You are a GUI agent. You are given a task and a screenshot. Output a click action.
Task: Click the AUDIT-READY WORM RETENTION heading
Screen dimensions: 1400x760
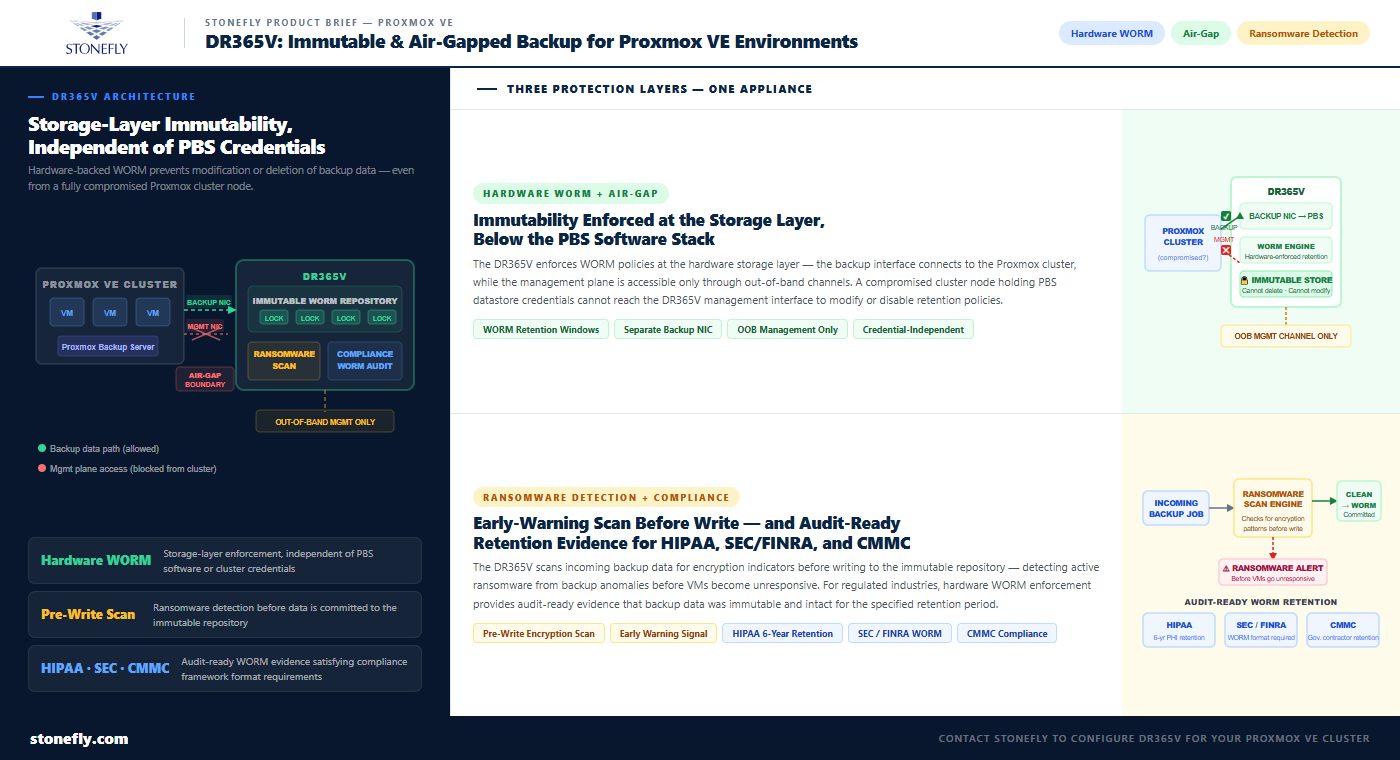(x=1260, y=602)
